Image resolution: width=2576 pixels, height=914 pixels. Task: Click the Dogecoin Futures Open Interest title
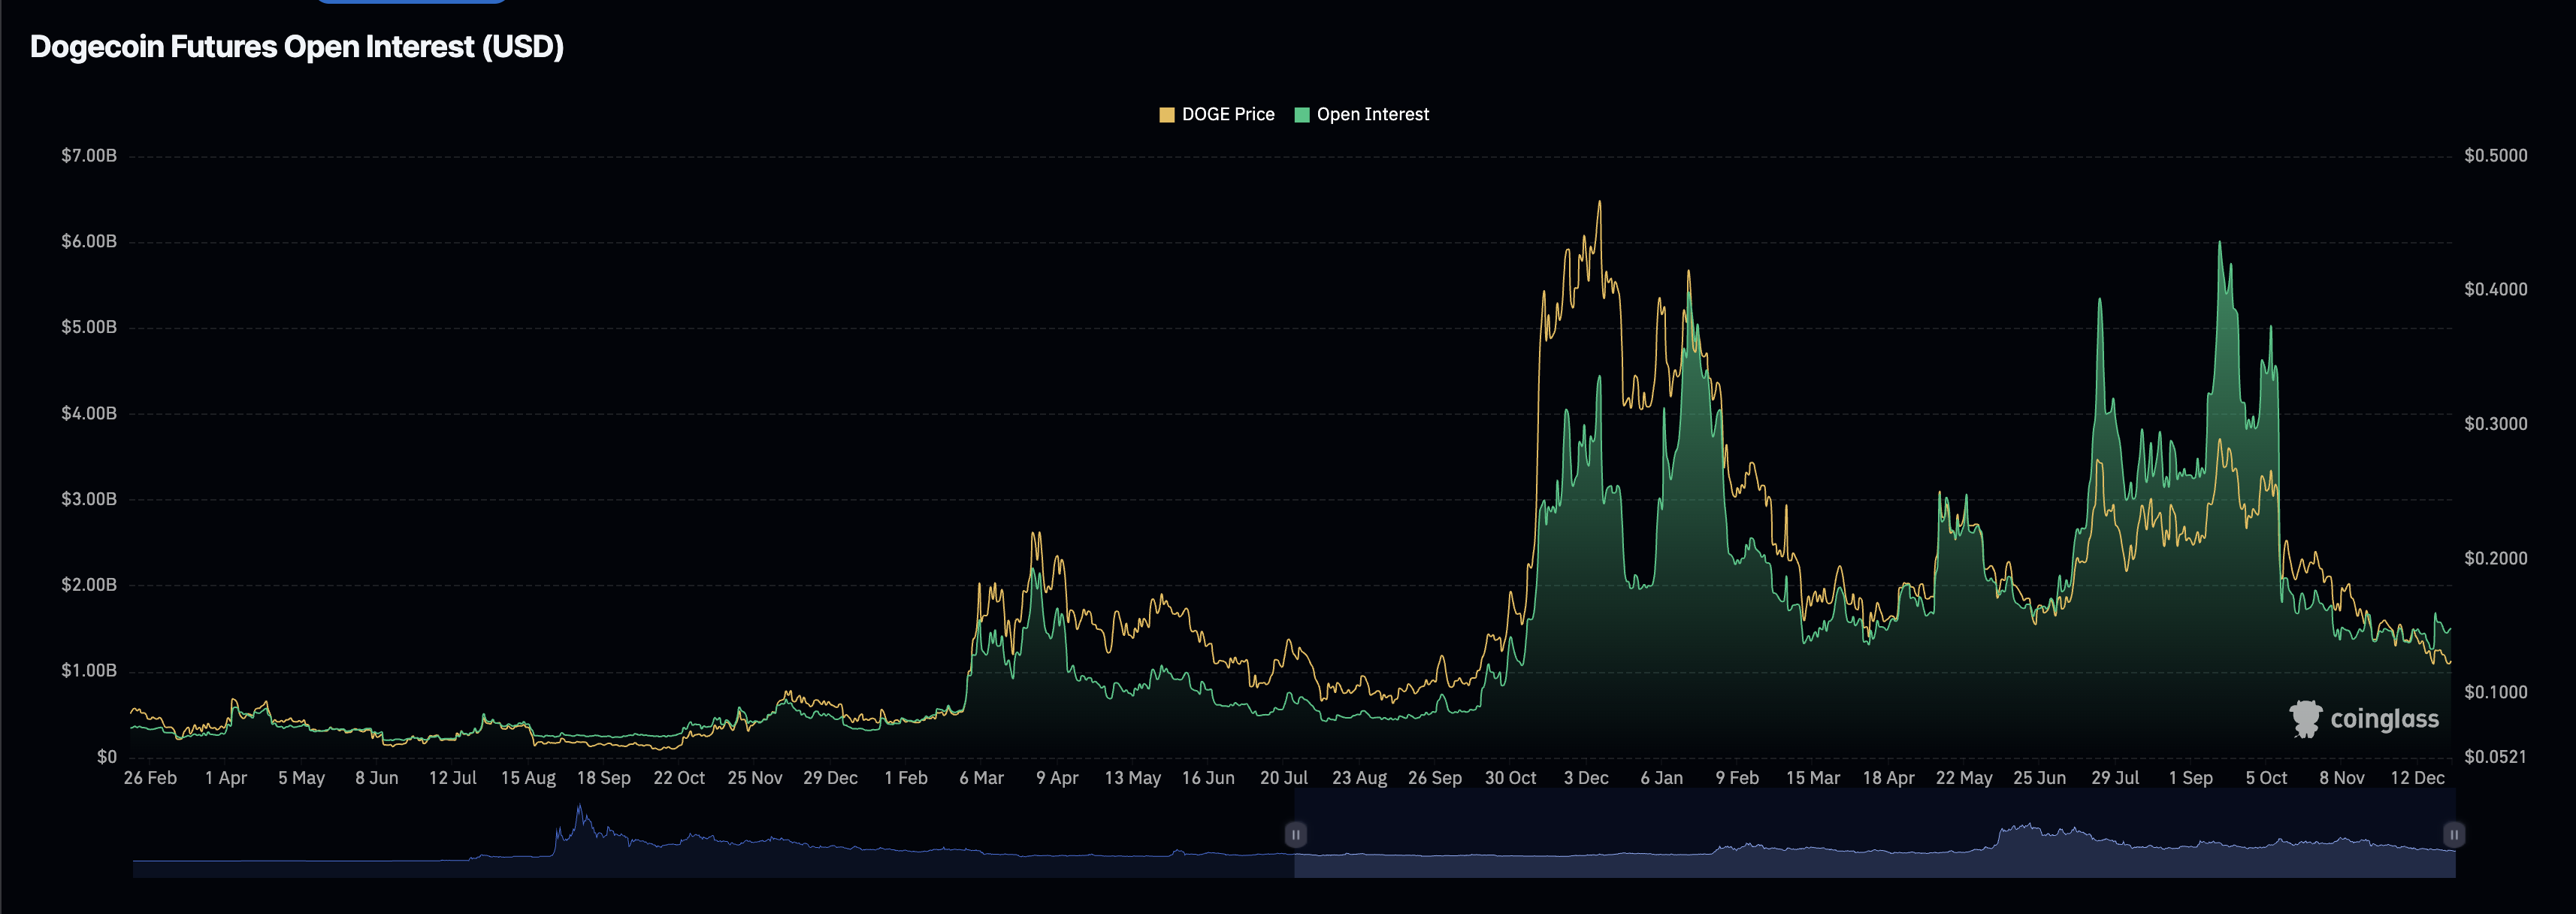click(297, 47)
